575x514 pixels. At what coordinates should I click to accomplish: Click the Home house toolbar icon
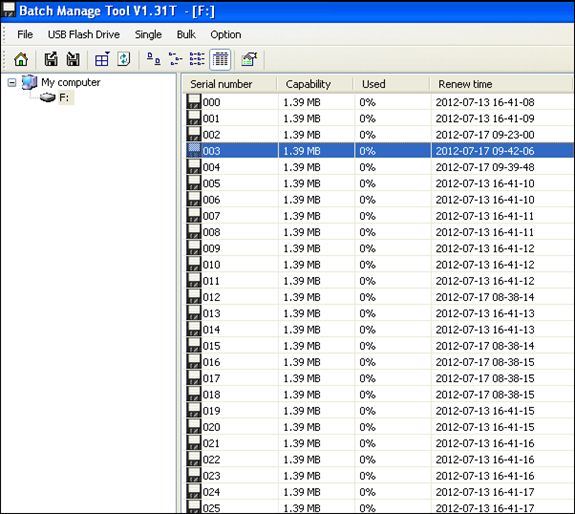pos(21,59)
